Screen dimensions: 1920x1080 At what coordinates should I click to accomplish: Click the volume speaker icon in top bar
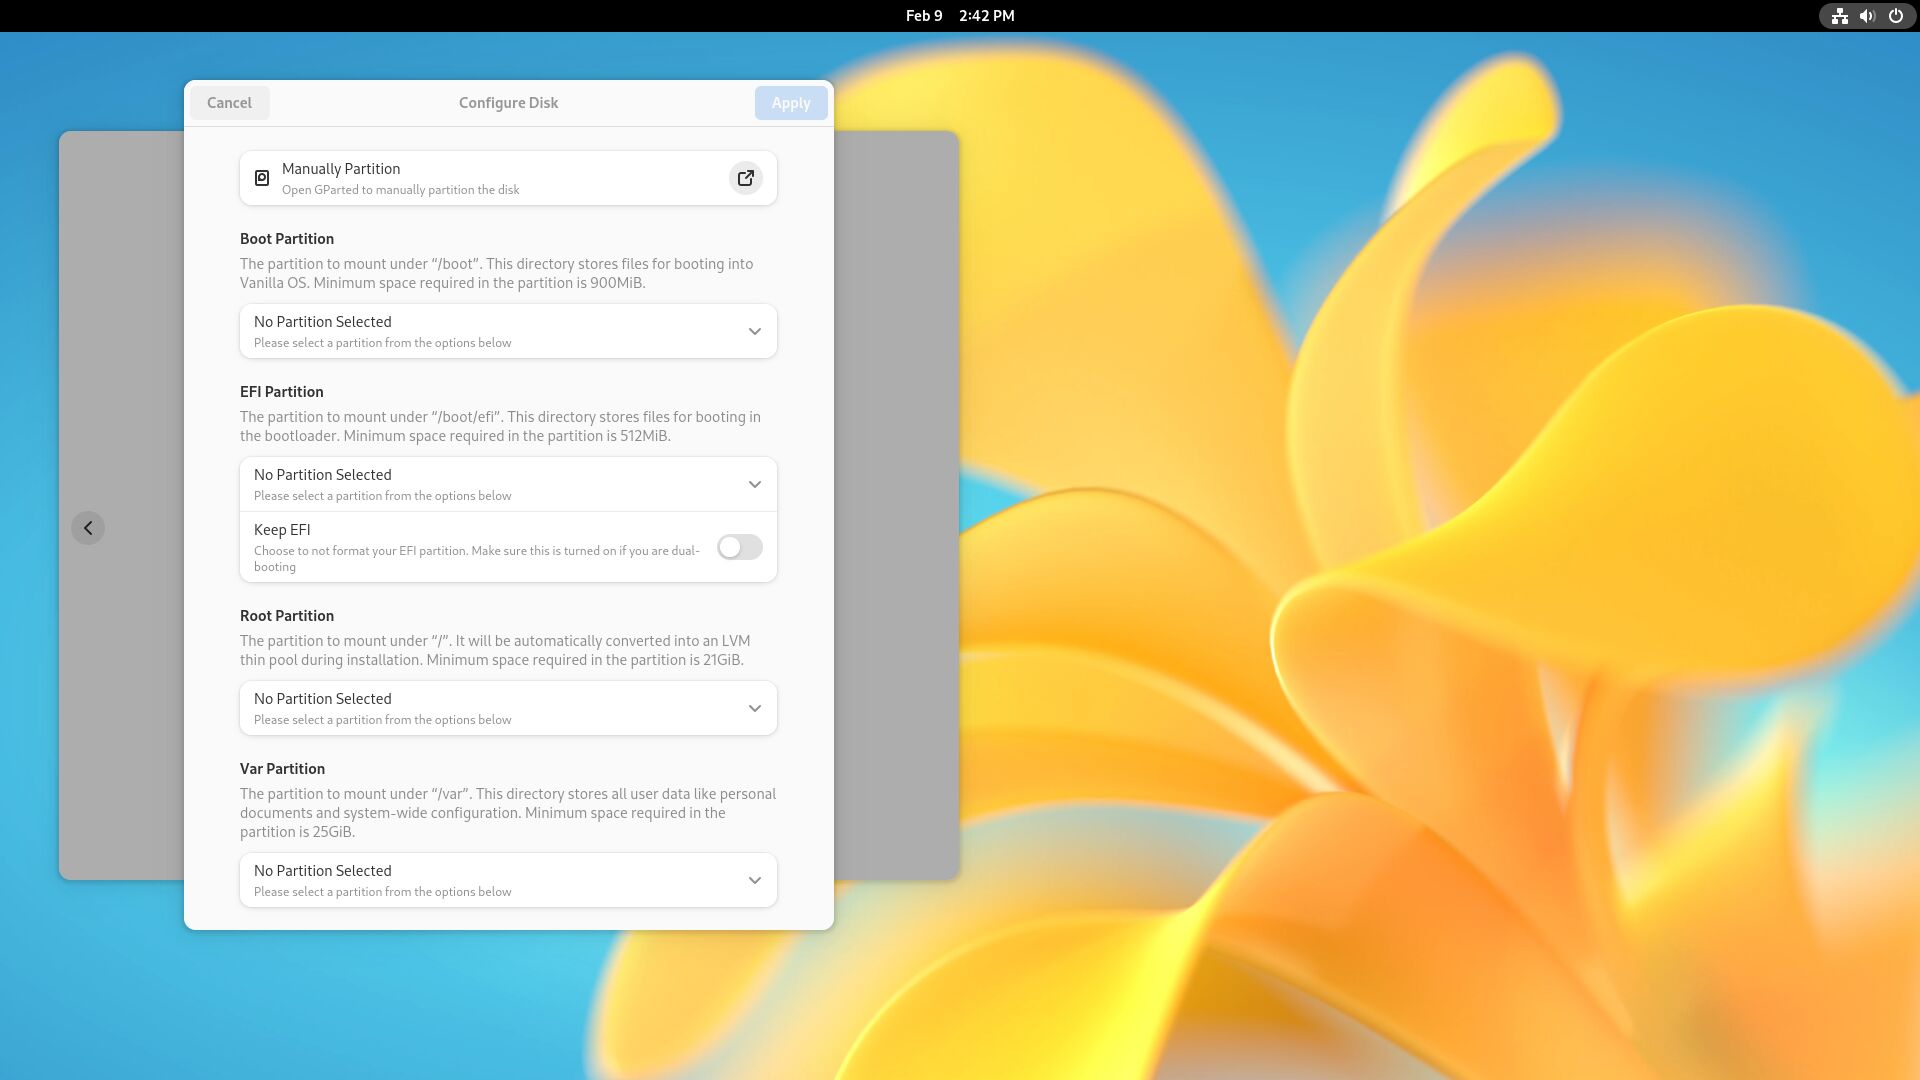[x=1867, y=16]
